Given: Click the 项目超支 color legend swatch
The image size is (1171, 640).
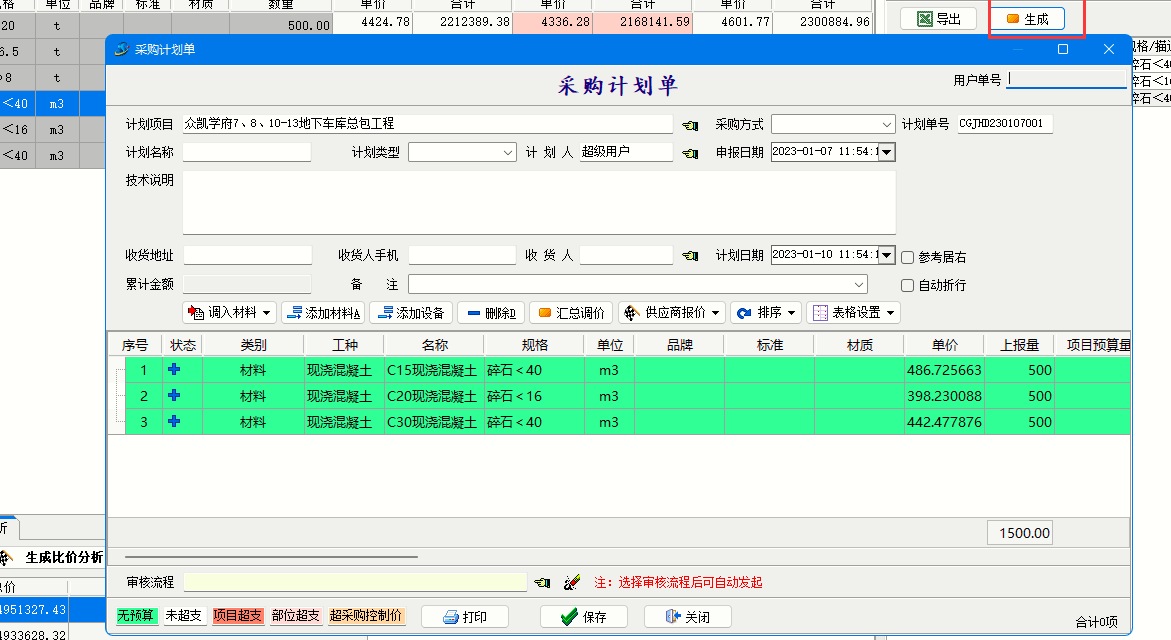Looking at the screenshot, I should point(238,616).
